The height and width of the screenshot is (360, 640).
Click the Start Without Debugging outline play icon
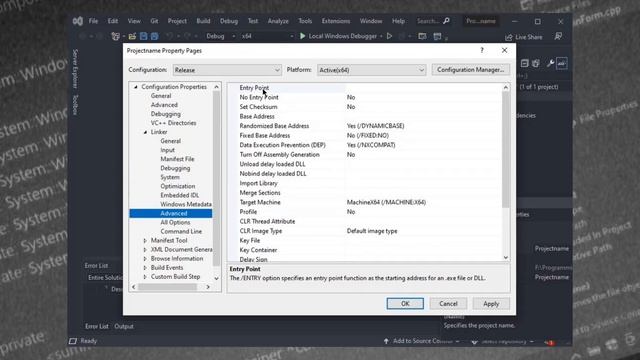pyautogui.click(x=389, y=36)
